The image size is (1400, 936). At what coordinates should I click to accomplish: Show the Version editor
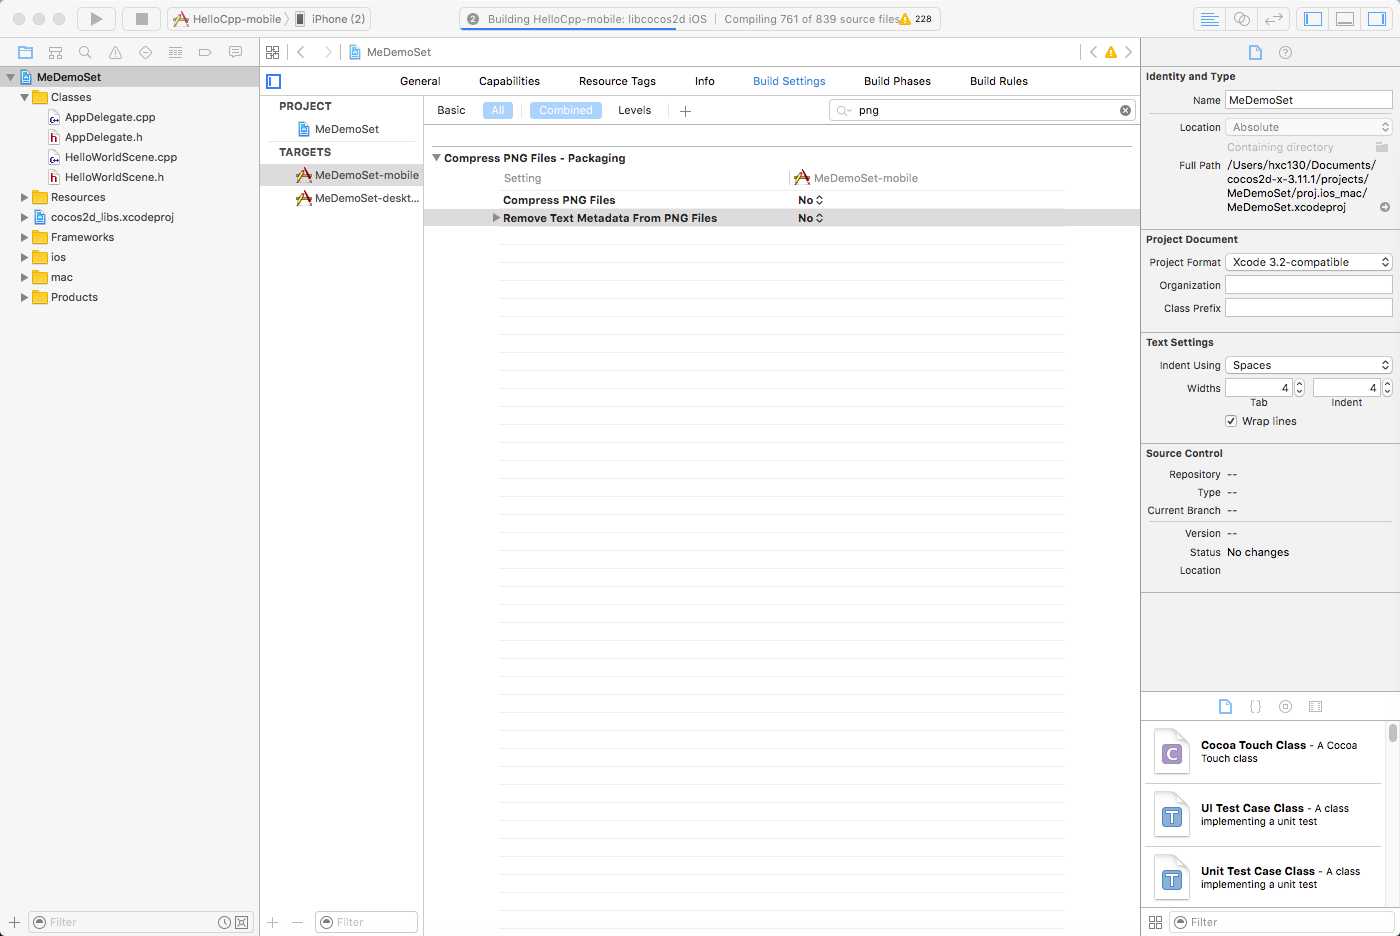tap(1273, 18)
